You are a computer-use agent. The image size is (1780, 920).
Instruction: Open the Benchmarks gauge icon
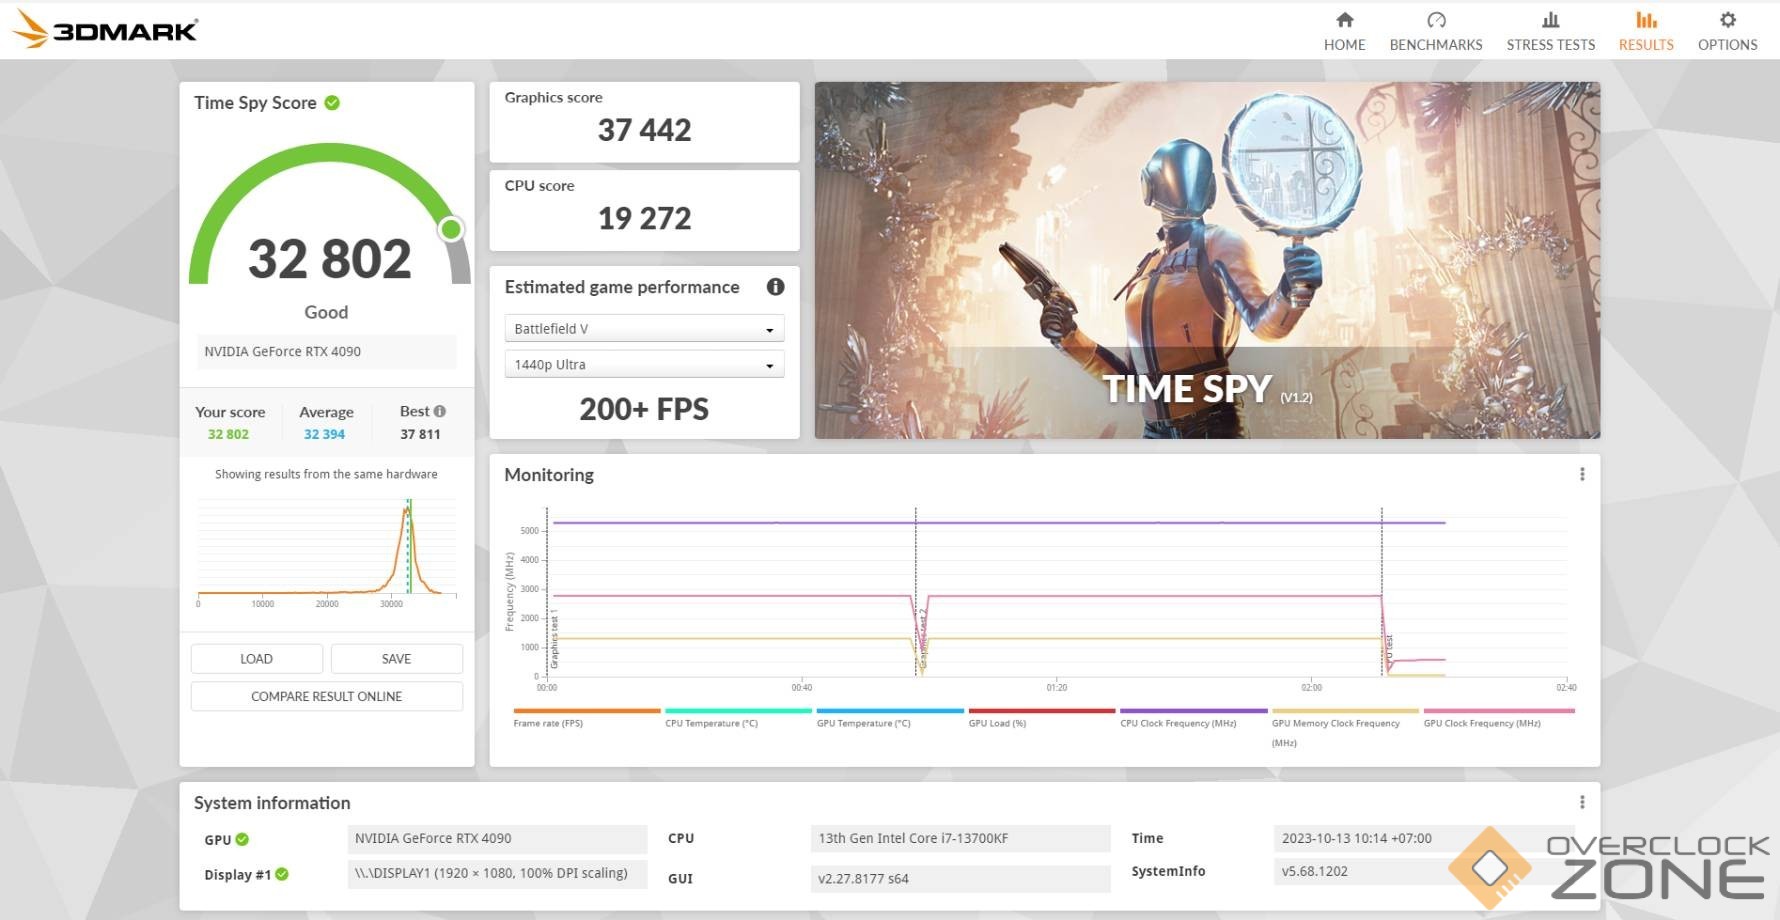(x=1435, y=20)
